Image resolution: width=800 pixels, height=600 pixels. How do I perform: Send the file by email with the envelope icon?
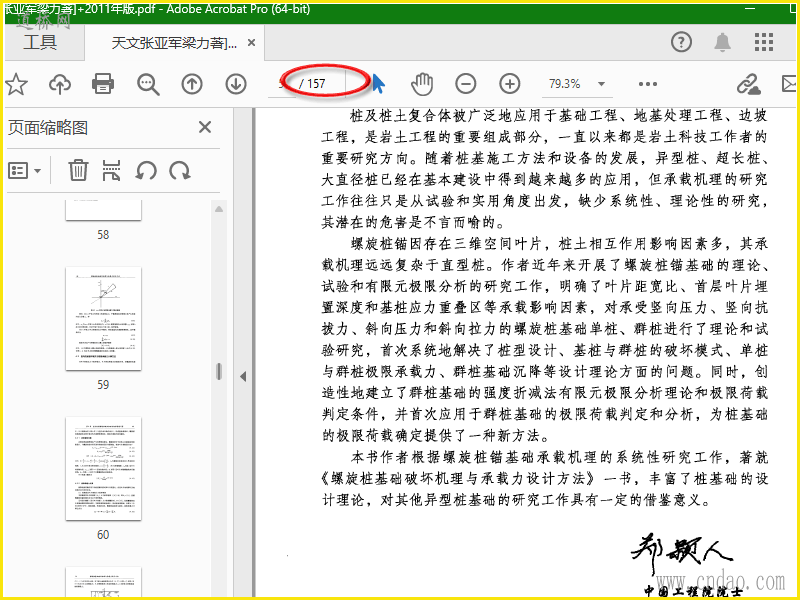(x=789, y=84)
